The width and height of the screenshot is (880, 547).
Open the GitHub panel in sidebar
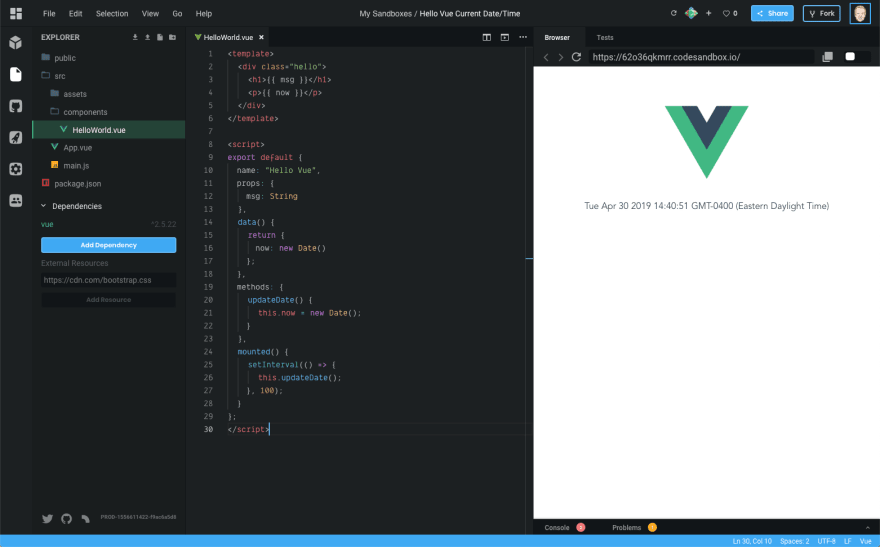(16, 106)
